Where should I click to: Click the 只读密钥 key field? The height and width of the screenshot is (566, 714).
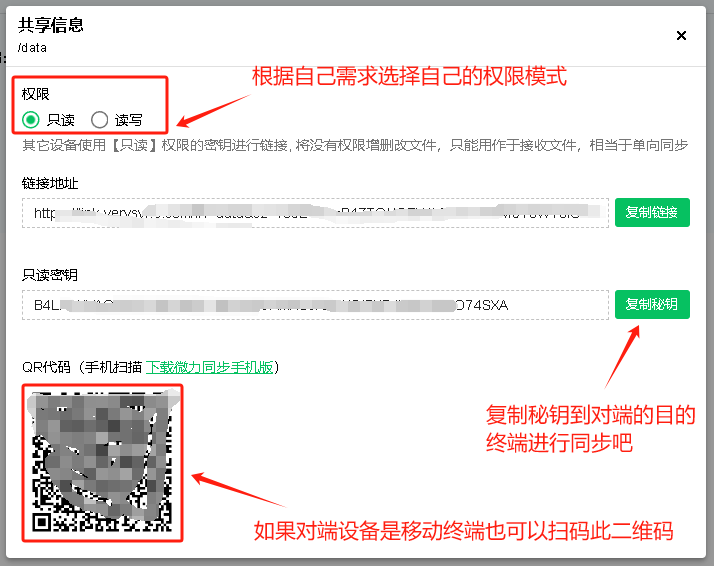pyautogui.click(x=315, y=305)
